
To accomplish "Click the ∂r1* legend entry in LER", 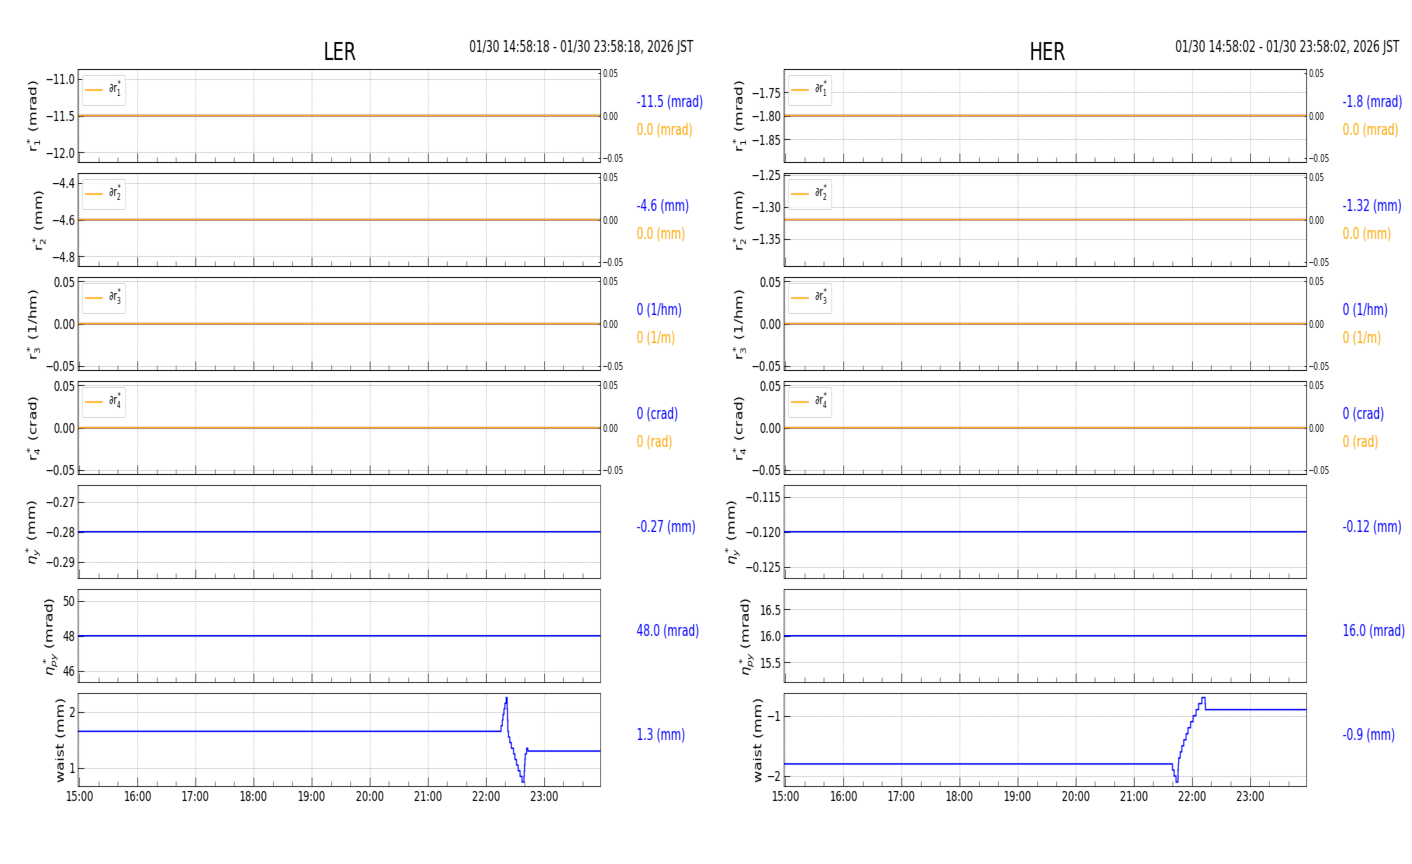I will pyautogui.click(x=104, y=90).
